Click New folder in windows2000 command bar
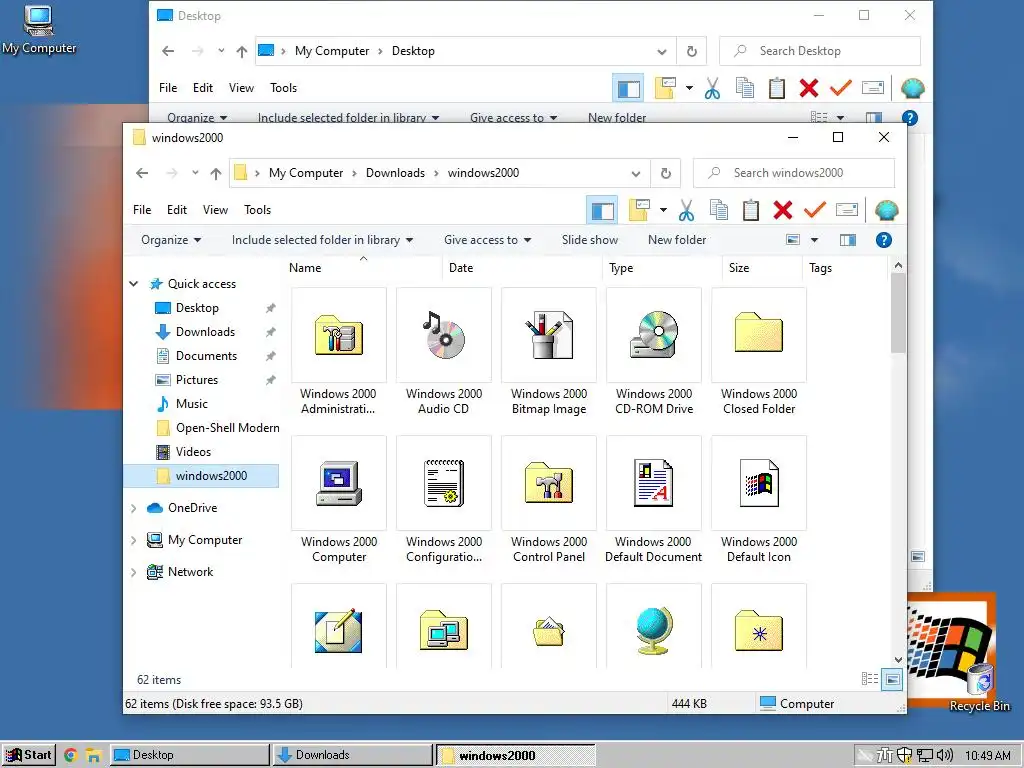Image resolution: width=1024 pixels, height=768 pixels. click(x=677, y=240)
